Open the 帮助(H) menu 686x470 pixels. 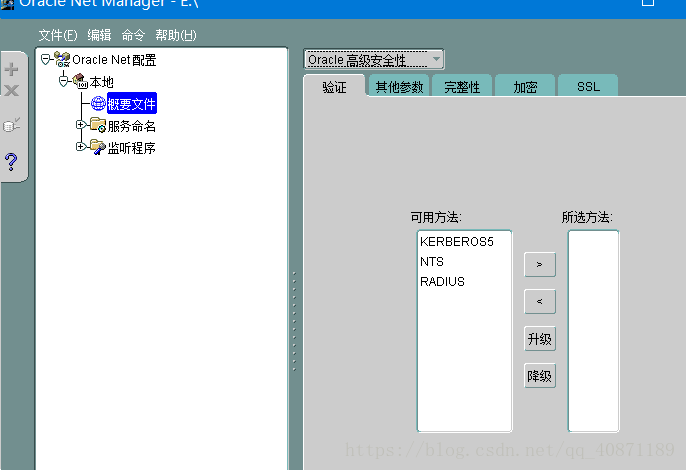176,35
